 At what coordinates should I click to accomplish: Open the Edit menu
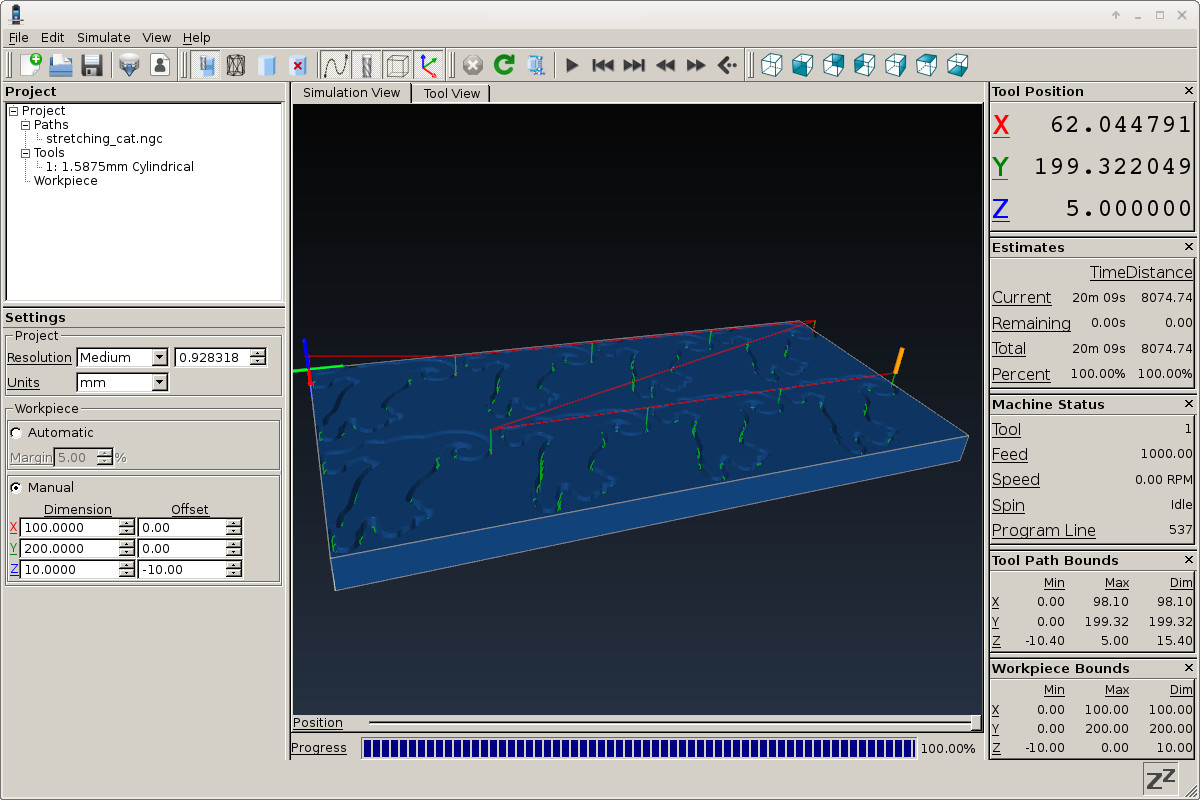point(52,37)
